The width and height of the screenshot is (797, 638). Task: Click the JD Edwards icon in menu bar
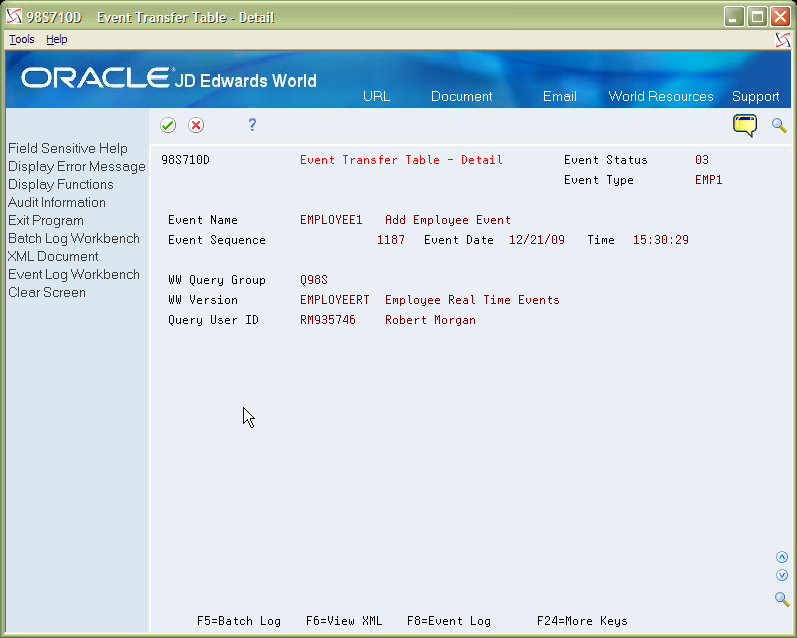(x=783, y=40)
